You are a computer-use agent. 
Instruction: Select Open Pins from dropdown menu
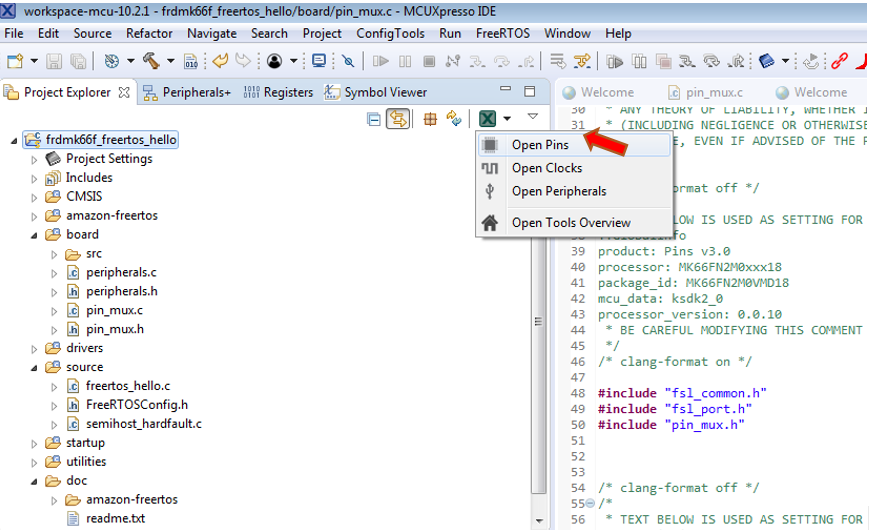[574, 145]
